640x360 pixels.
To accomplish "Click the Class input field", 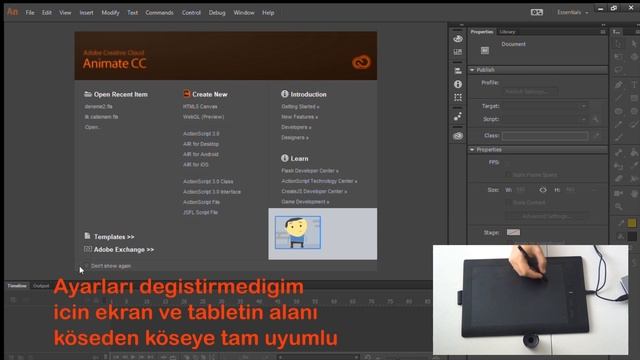I will coord(545,136).
